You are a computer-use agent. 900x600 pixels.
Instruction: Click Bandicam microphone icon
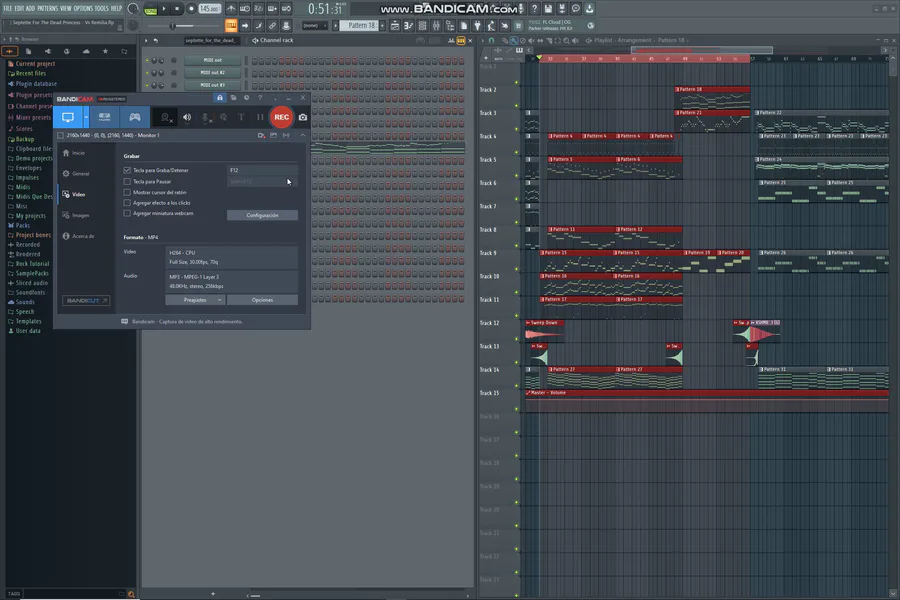[205, 118]
